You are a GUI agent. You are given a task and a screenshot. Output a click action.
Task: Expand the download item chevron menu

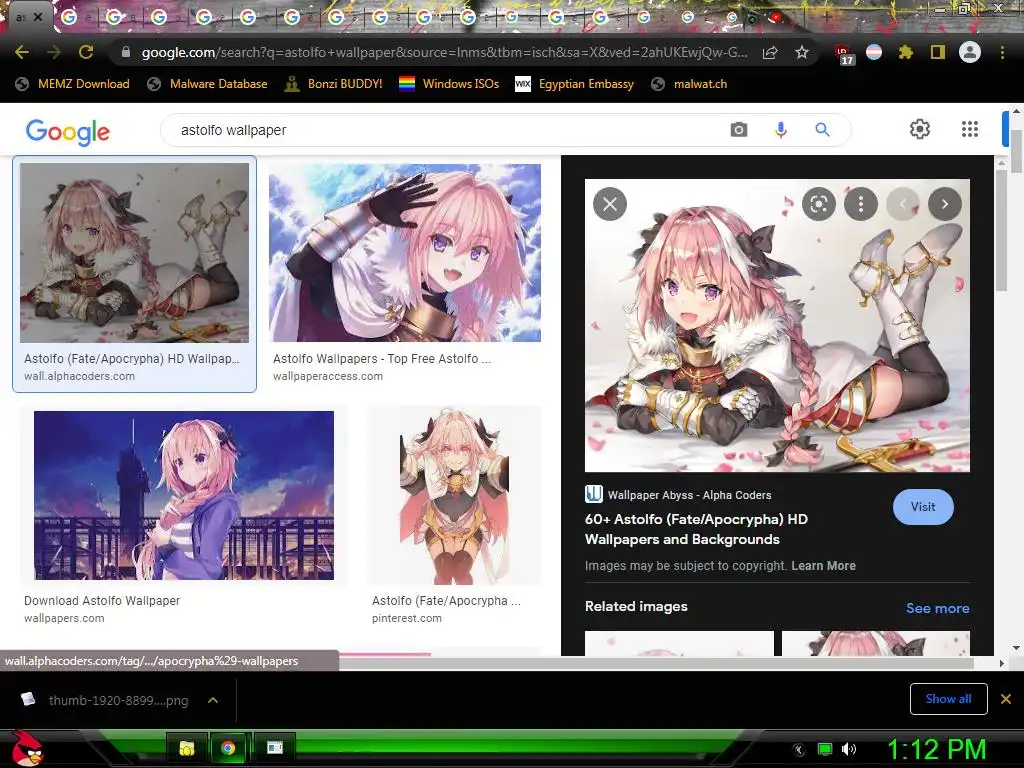(213, 700)
